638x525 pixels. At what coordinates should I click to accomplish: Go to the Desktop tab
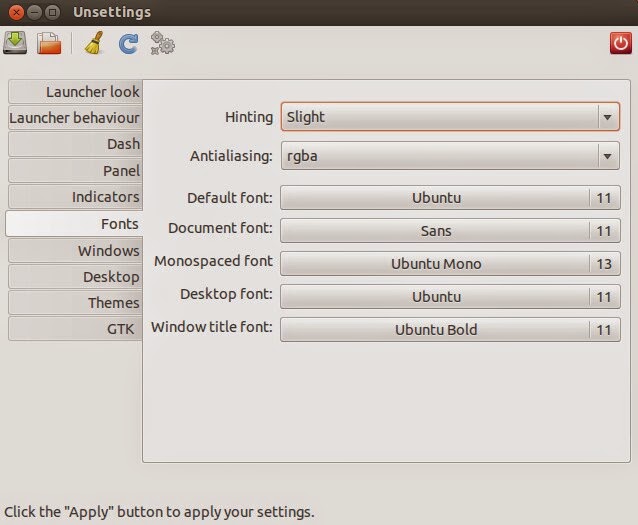[x=76, y=277]
